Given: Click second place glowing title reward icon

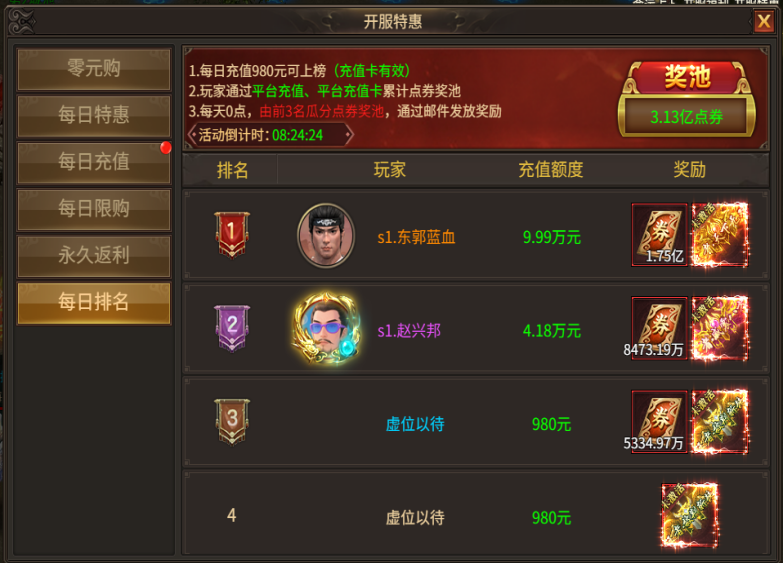Looking at the screenshot, I should (x=720, y=328).
